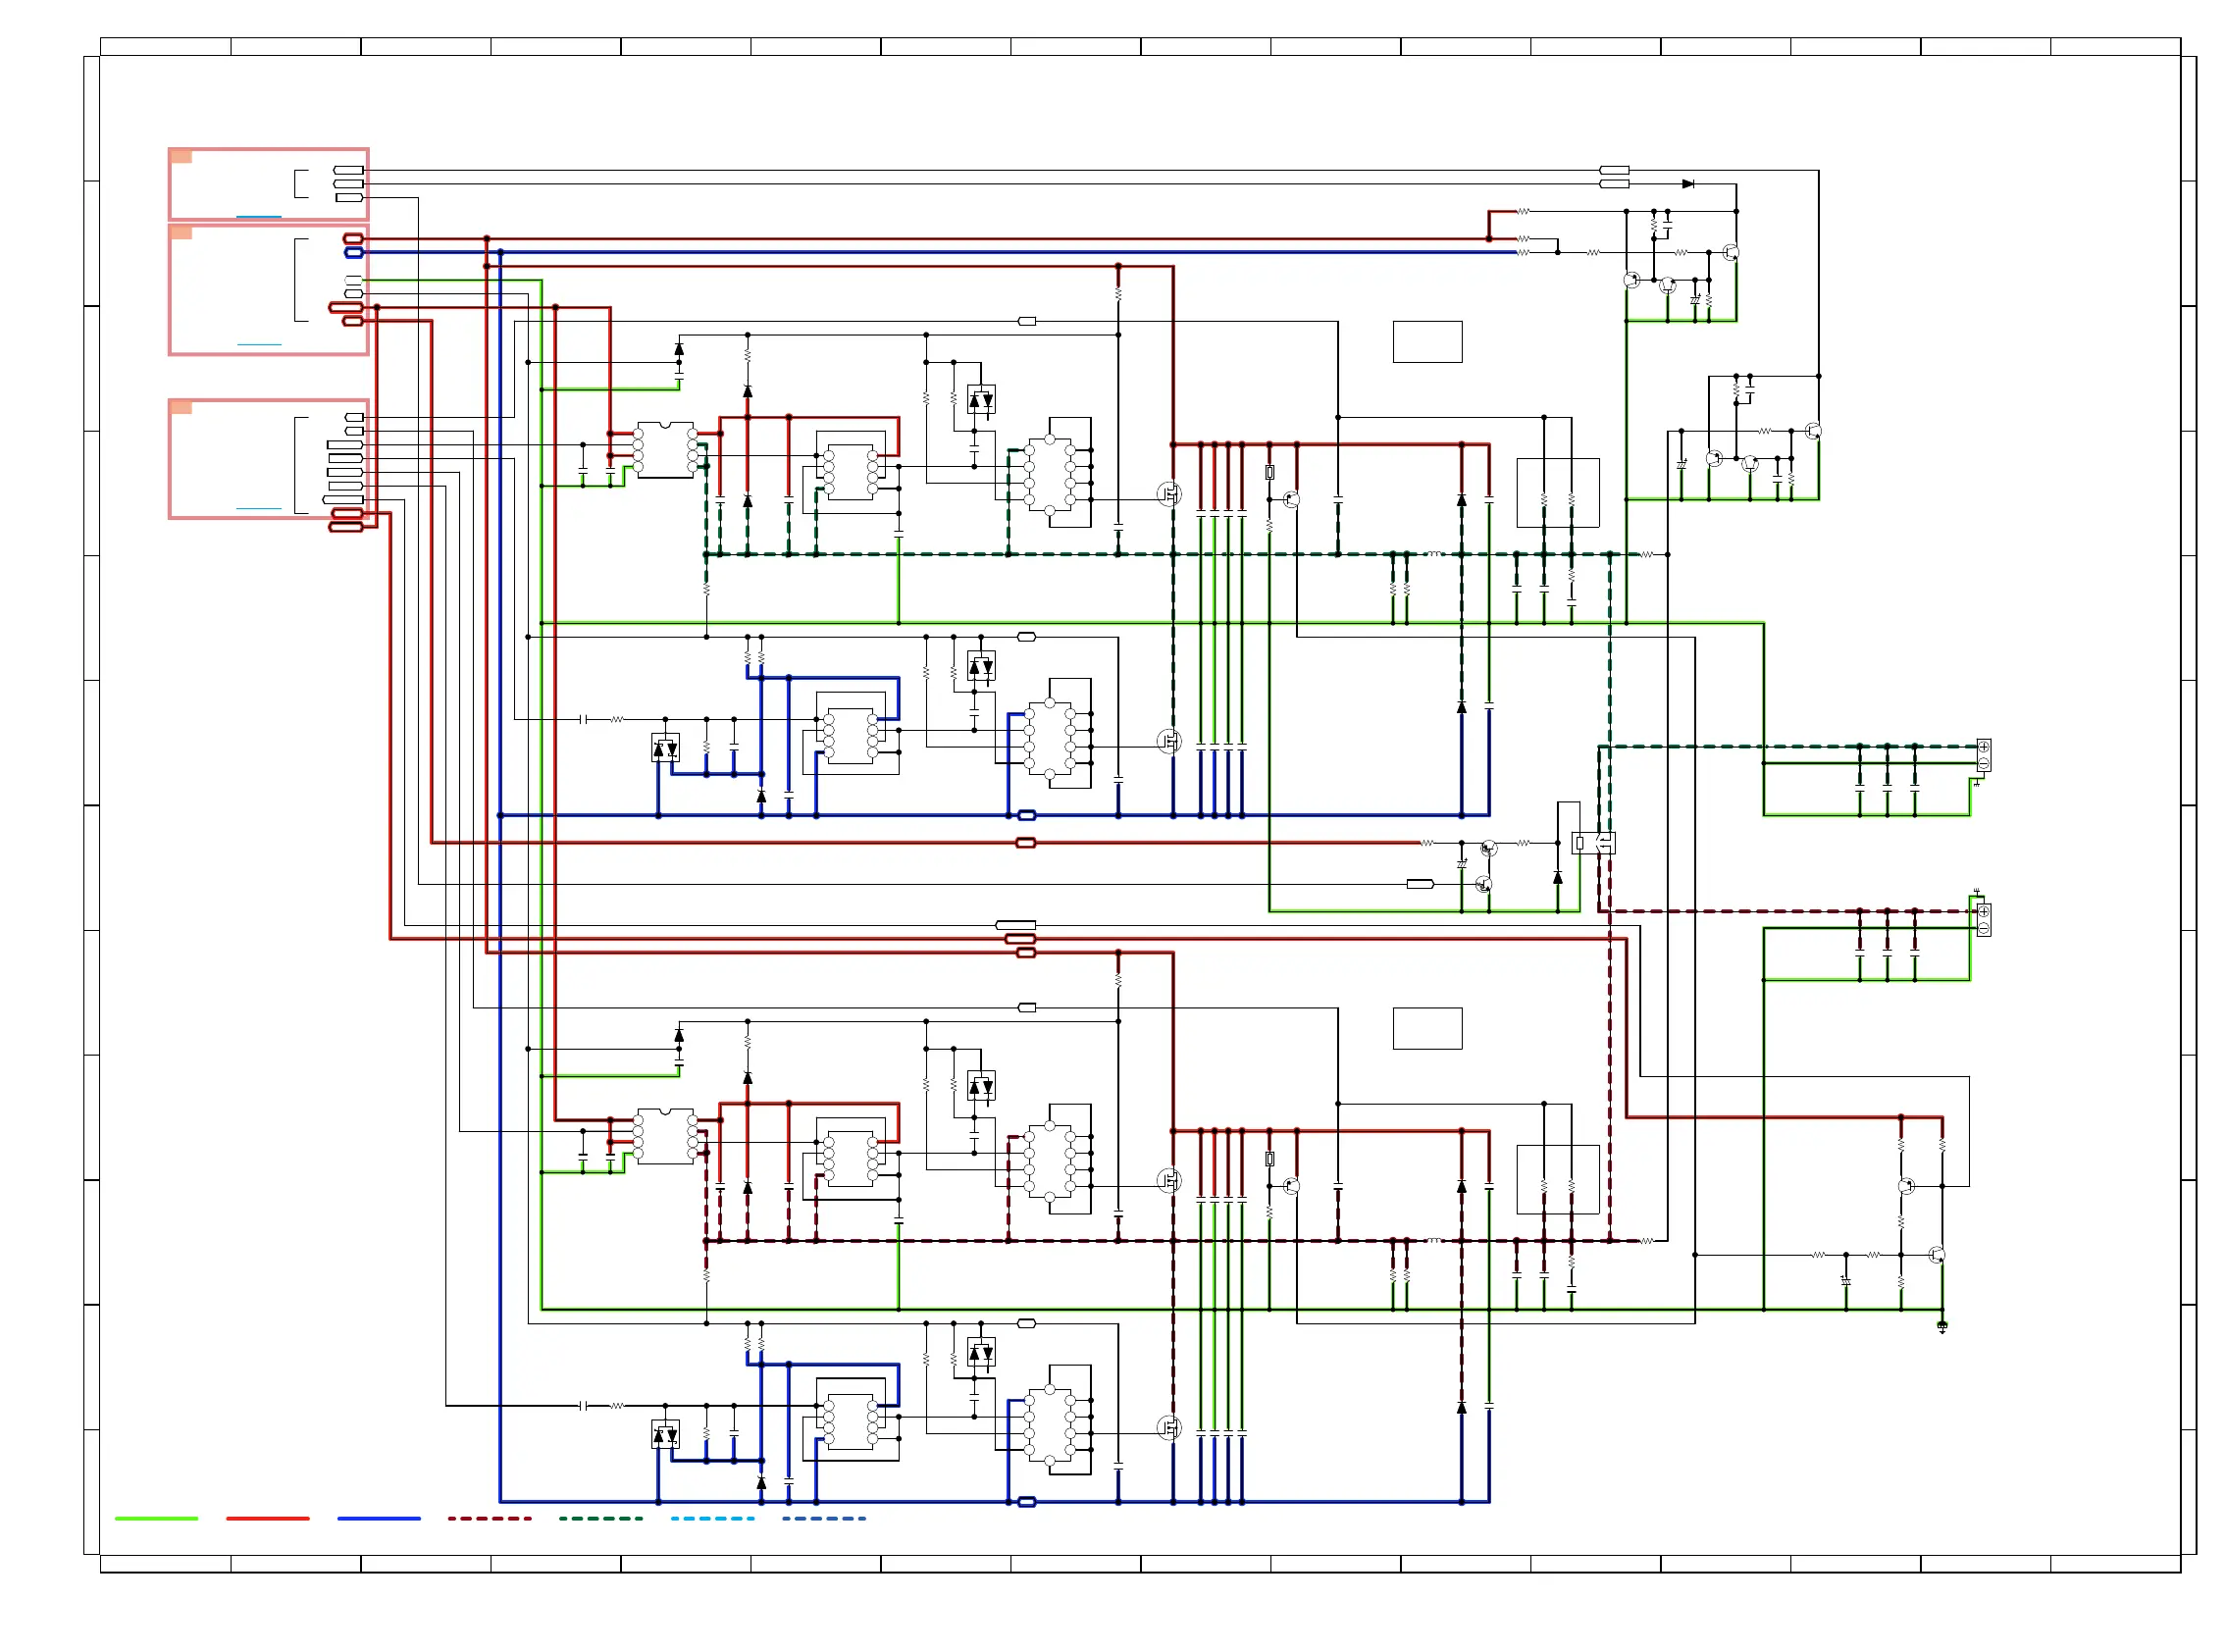Open the blue link in bottom connector block
This screenshot has height=1652, width=2225.
259,509
